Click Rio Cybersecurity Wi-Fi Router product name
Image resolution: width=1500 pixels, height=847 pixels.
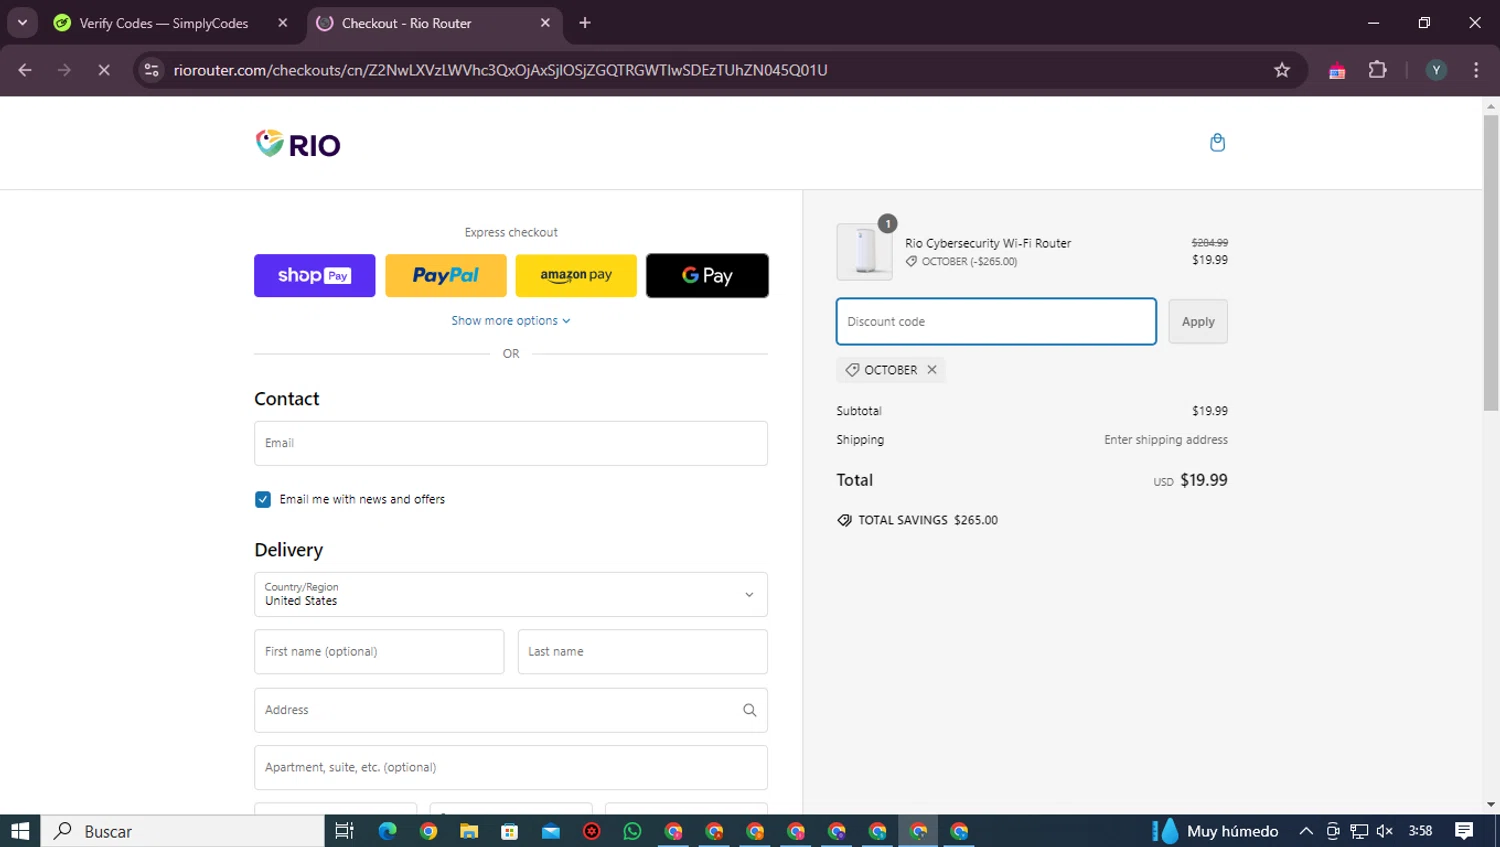pos(988,243)
